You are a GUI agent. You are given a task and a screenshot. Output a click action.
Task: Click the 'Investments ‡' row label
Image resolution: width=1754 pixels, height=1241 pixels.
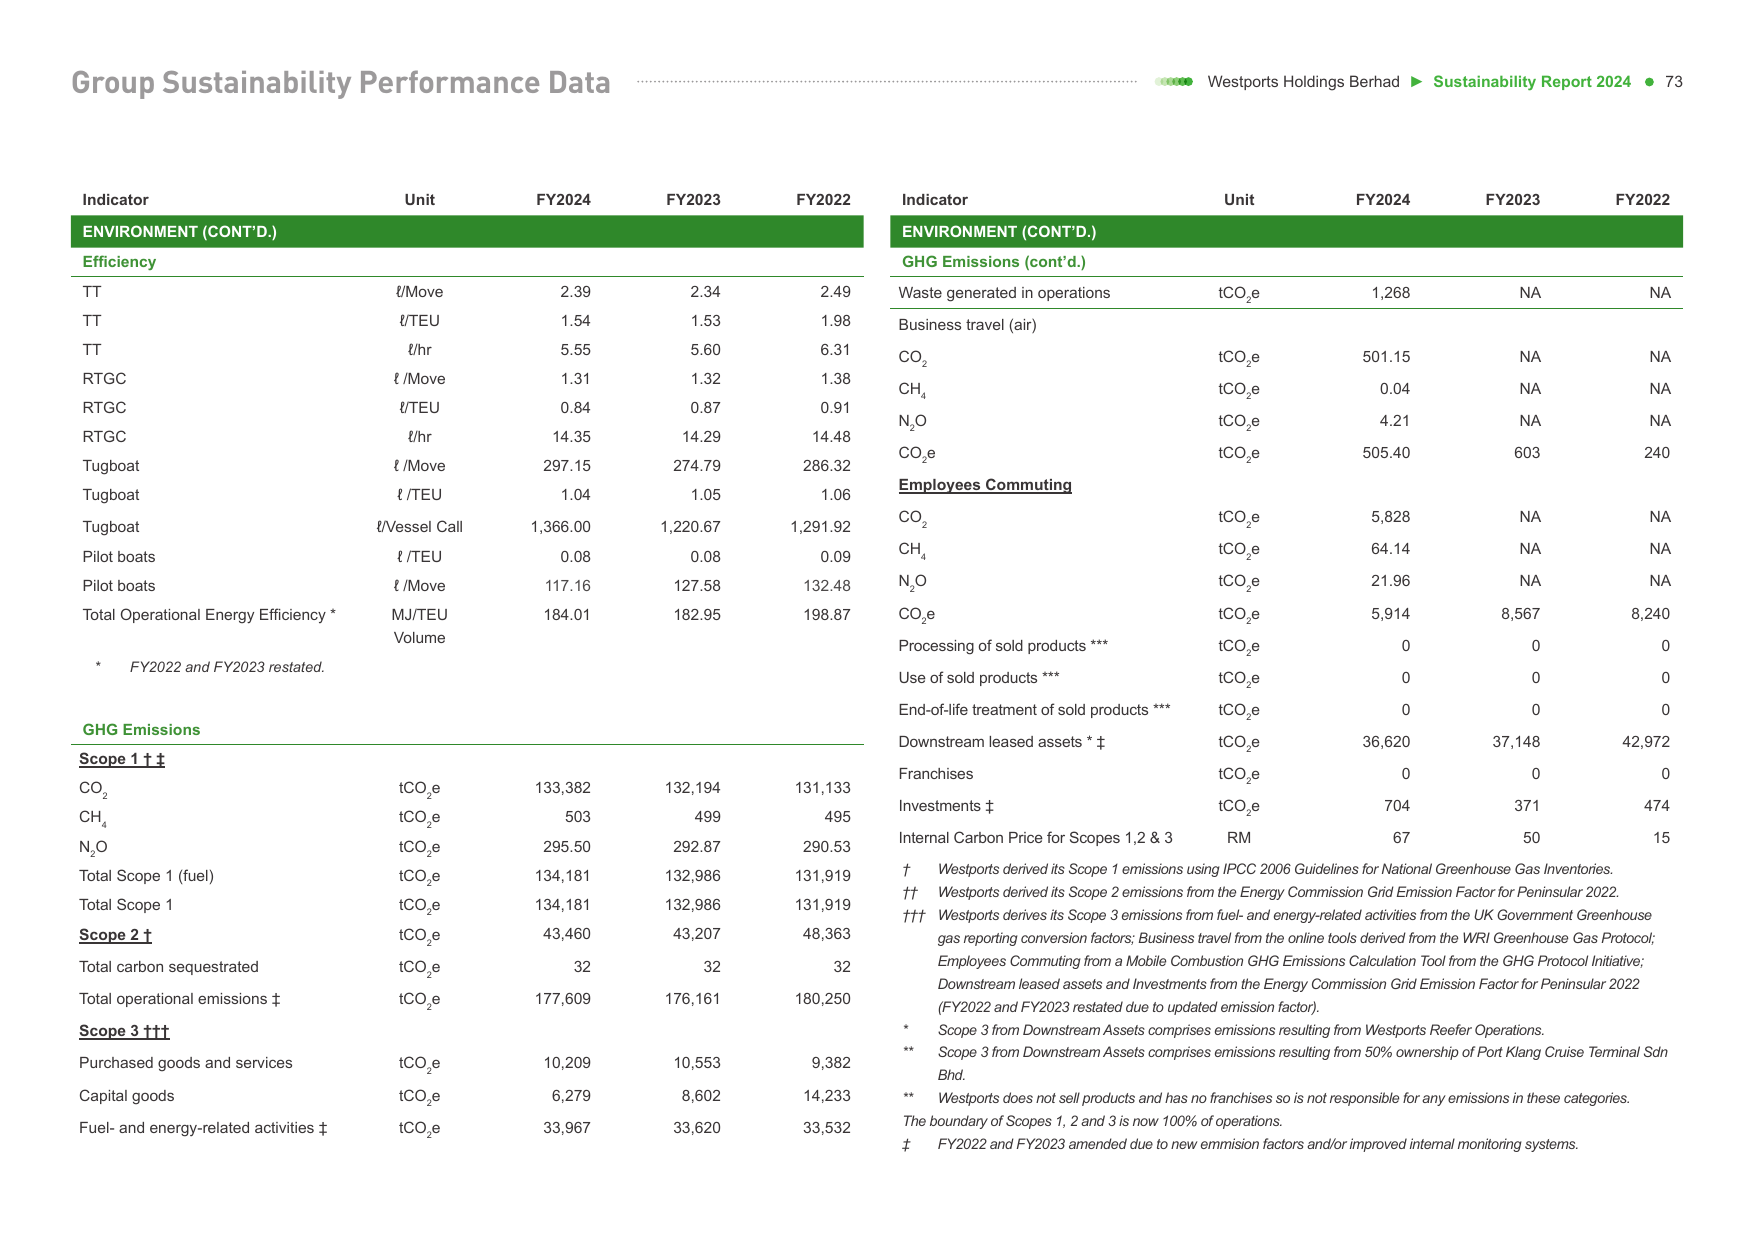point(946,806)
